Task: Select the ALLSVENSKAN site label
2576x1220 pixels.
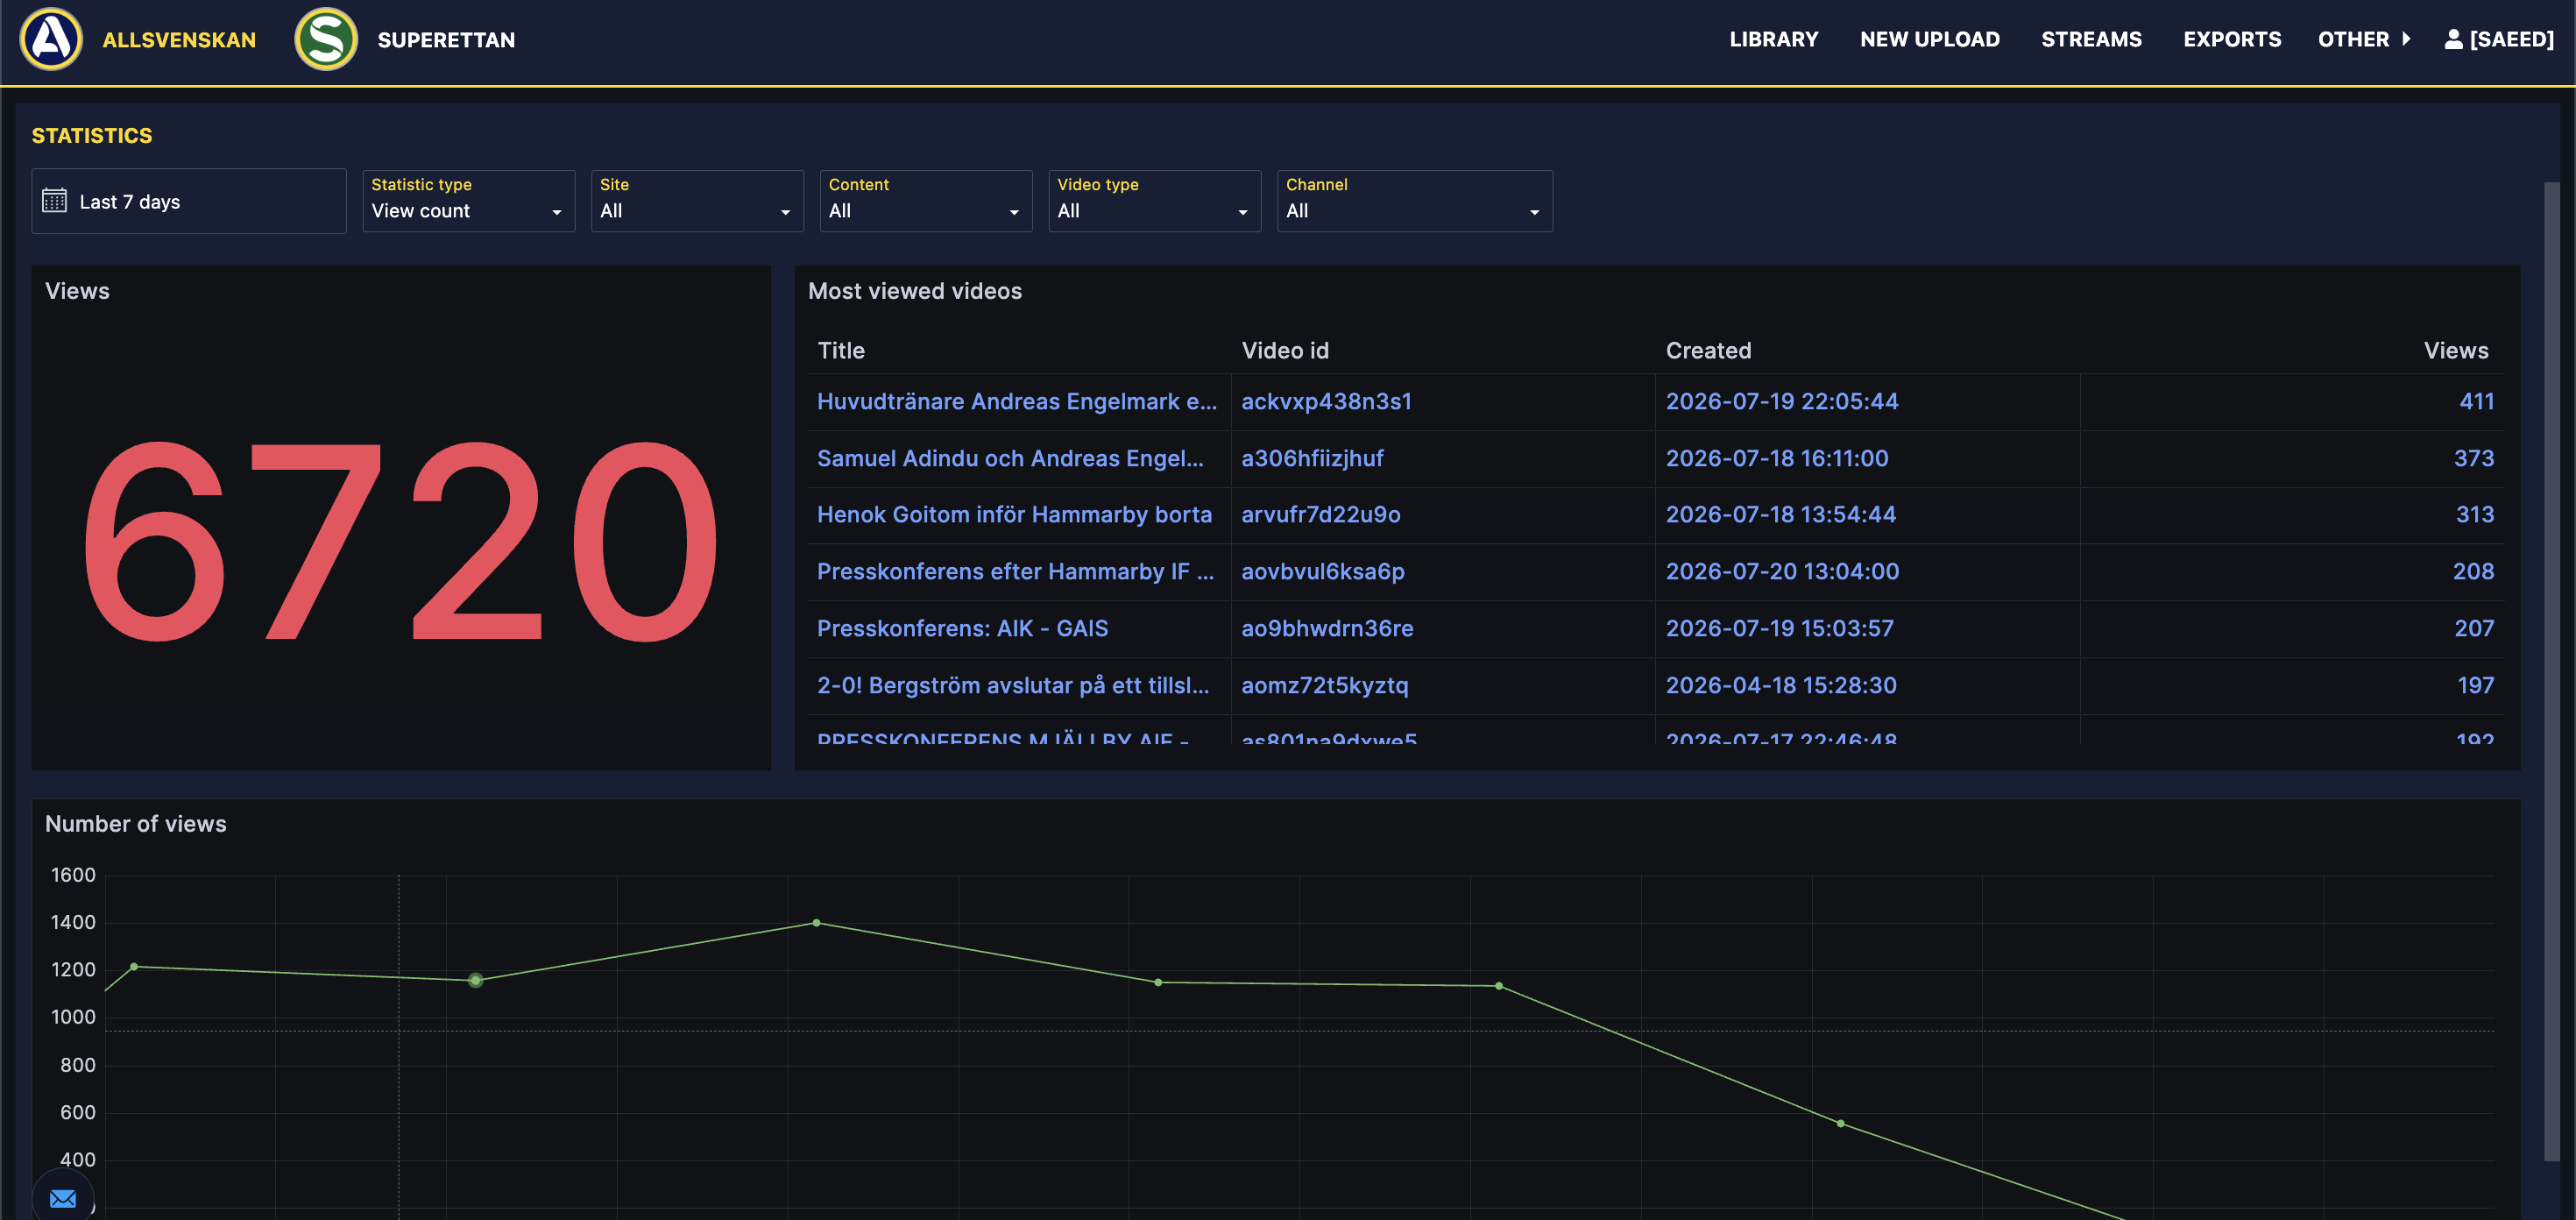Action: 179,40
